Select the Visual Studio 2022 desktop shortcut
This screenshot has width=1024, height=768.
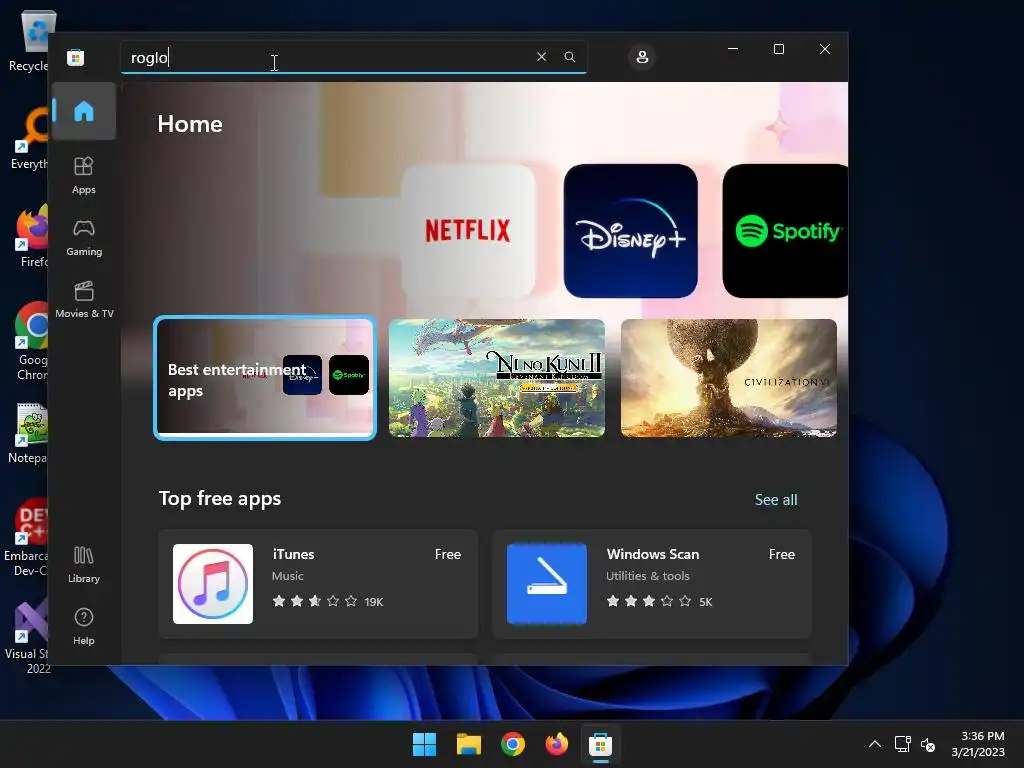click(x=29, y=636)
